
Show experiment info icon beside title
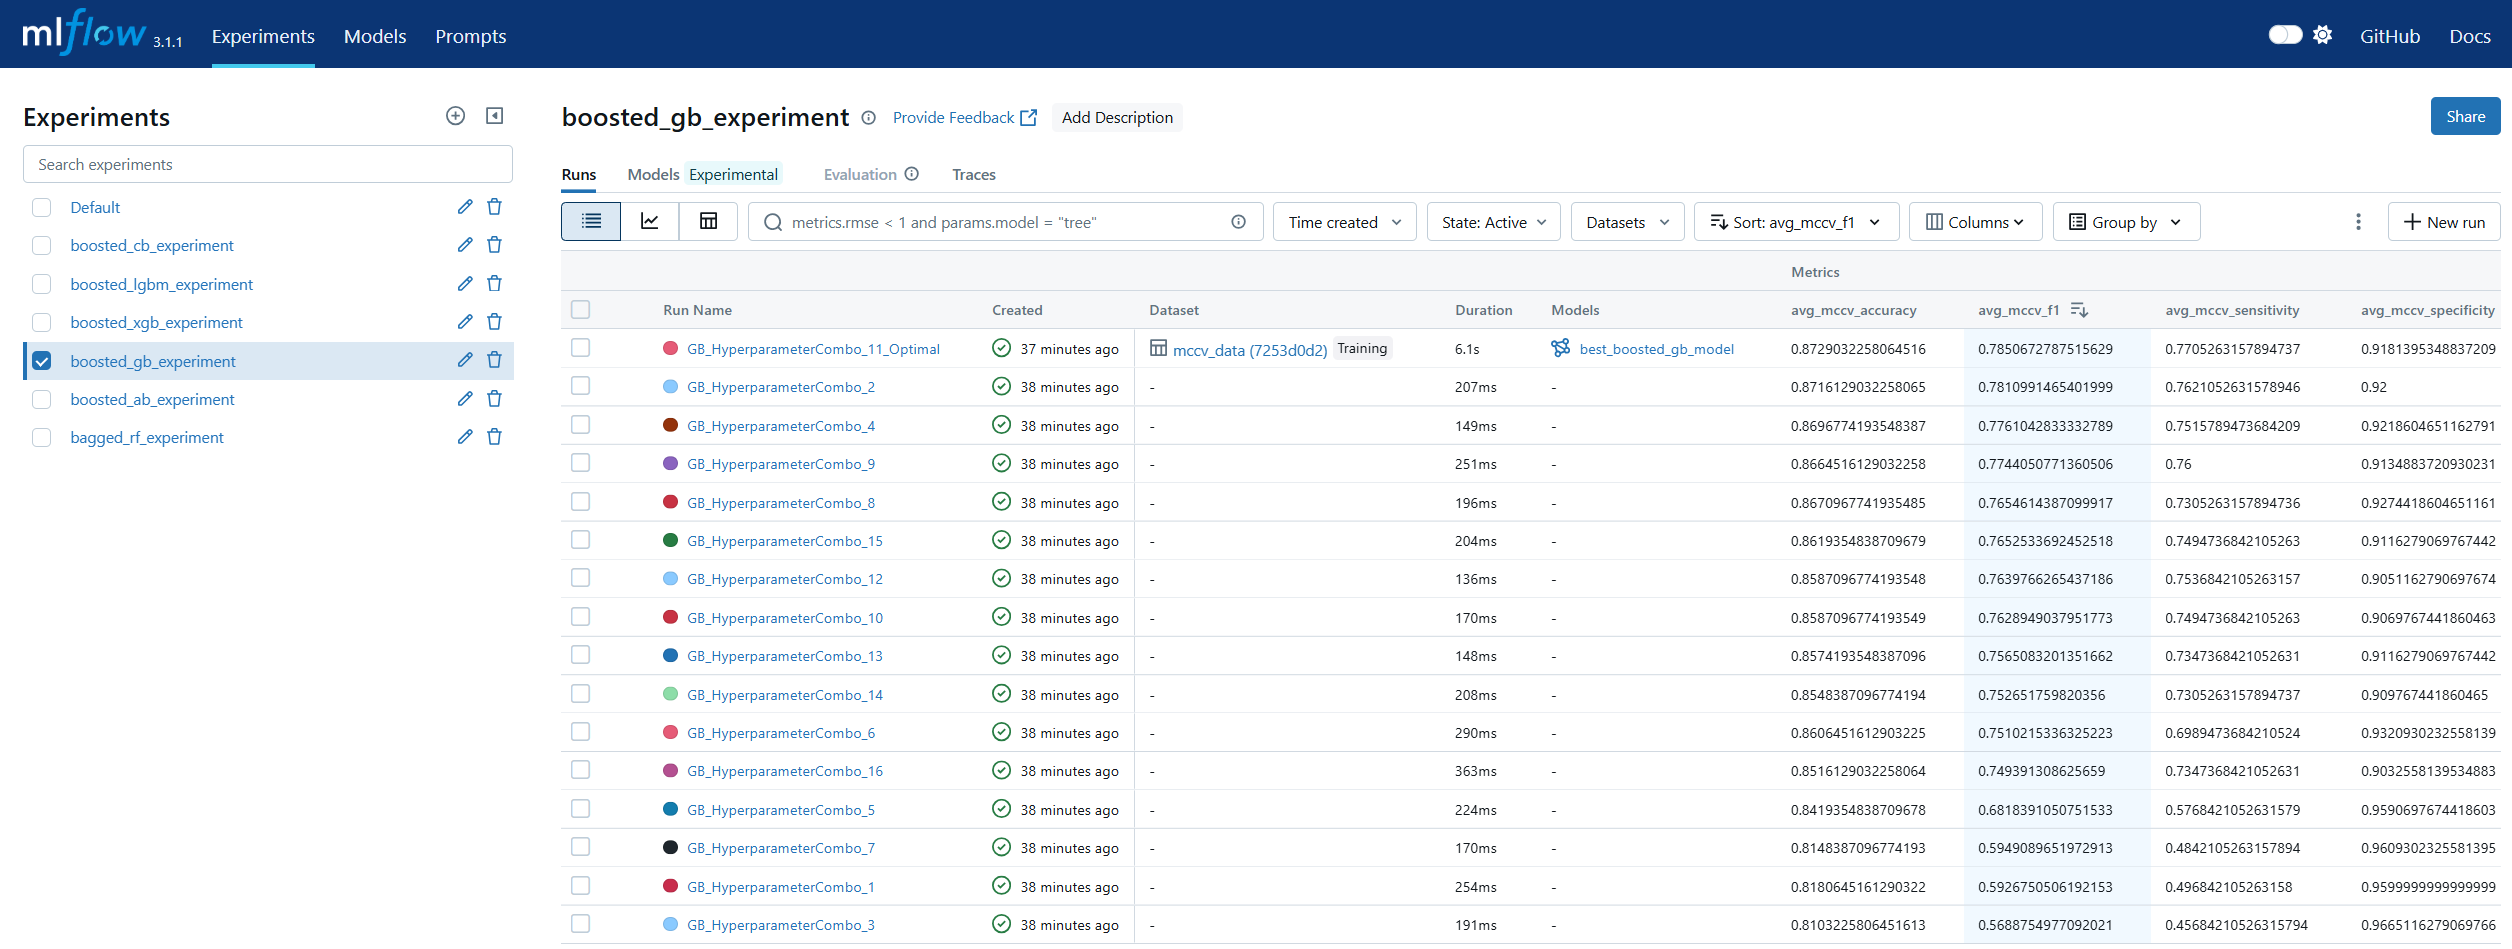(869, 118)
